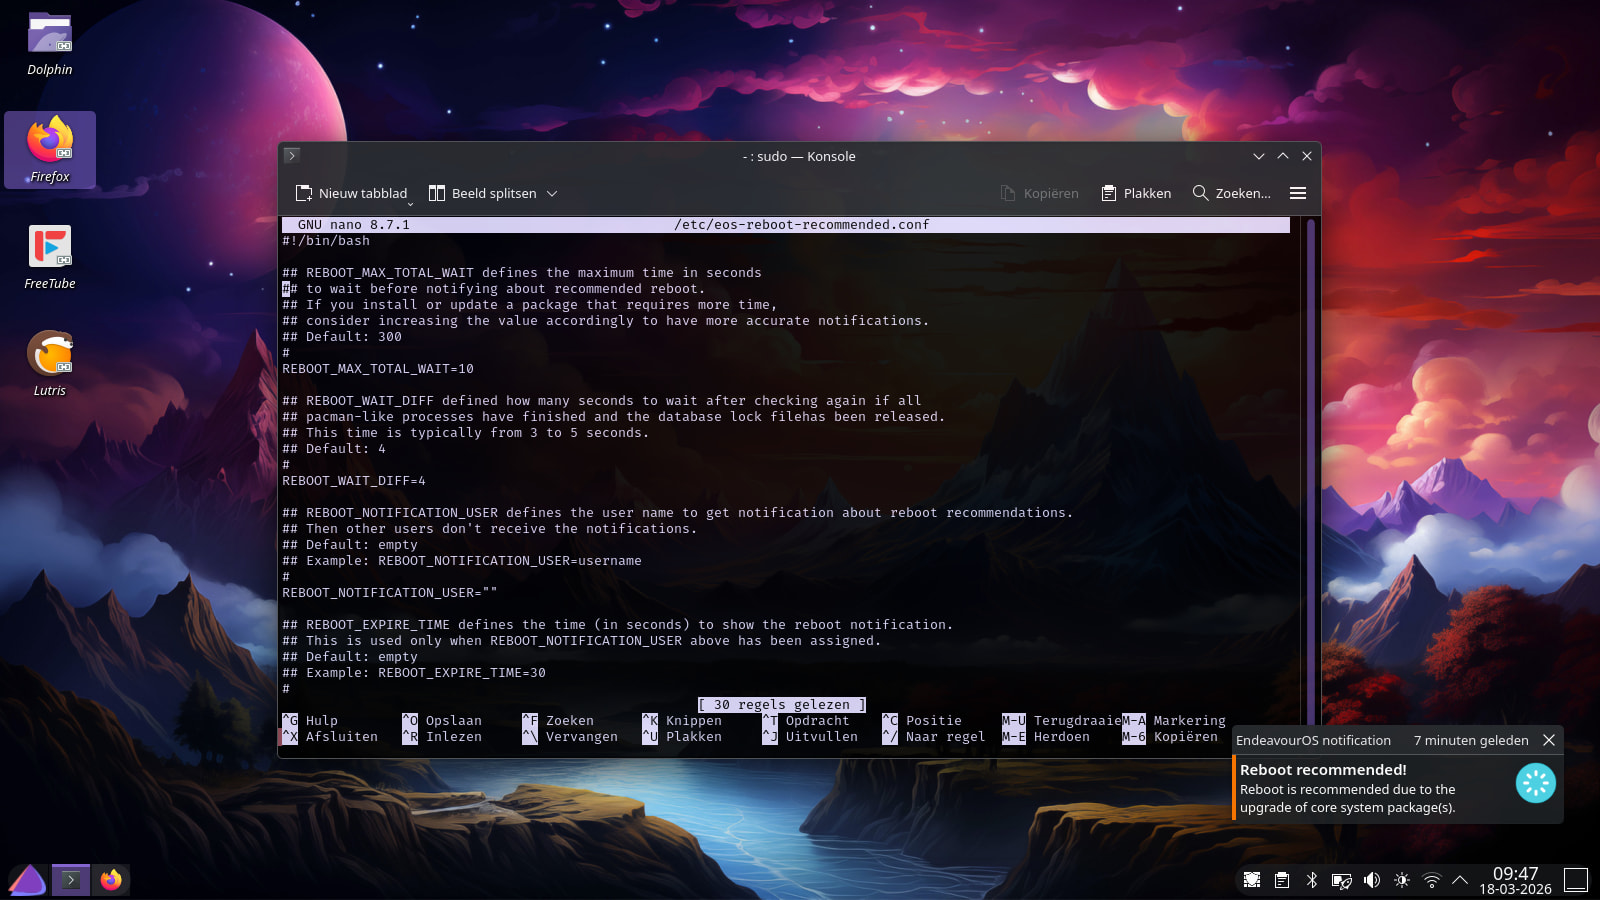Open the volume control tray icon
Screen dimensions: 1600x900
1372,880
